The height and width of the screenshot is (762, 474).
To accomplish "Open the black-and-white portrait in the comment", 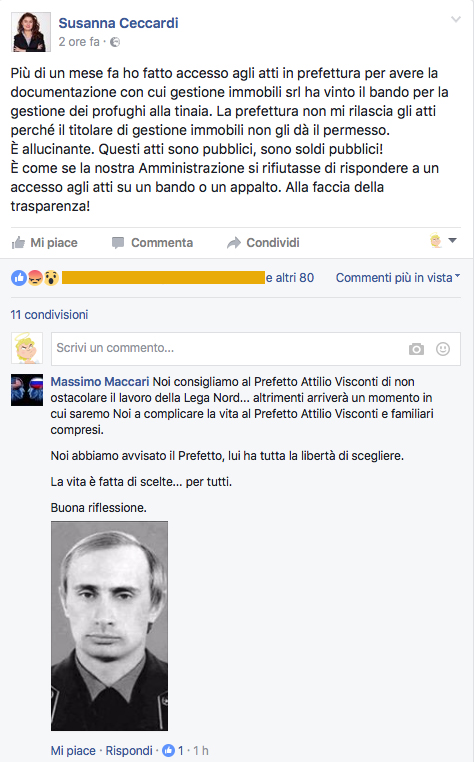I will 109,626.
